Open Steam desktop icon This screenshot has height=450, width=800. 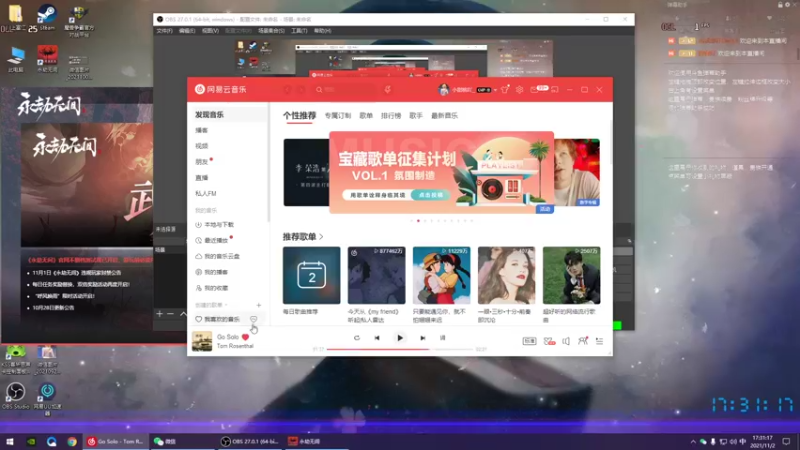[x=47, y=18]
